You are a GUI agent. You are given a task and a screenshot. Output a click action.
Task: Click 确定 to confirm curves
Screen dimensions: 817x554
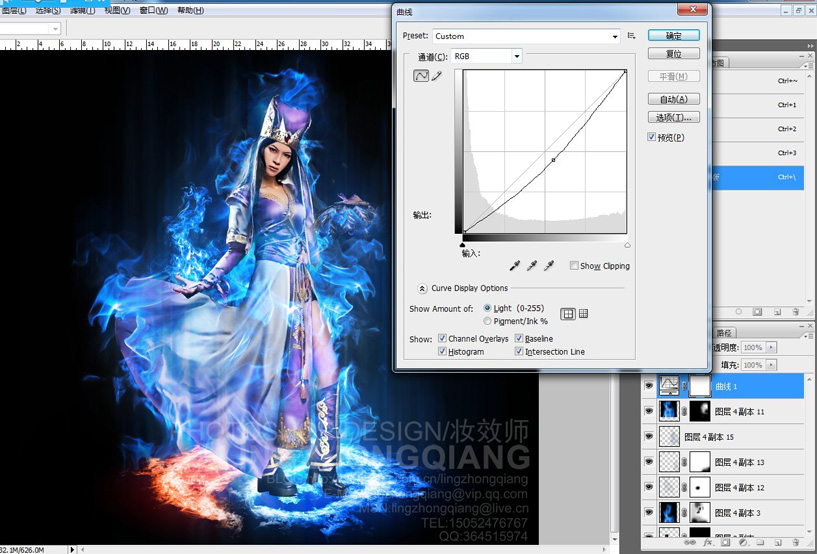(x=674, y=35)
